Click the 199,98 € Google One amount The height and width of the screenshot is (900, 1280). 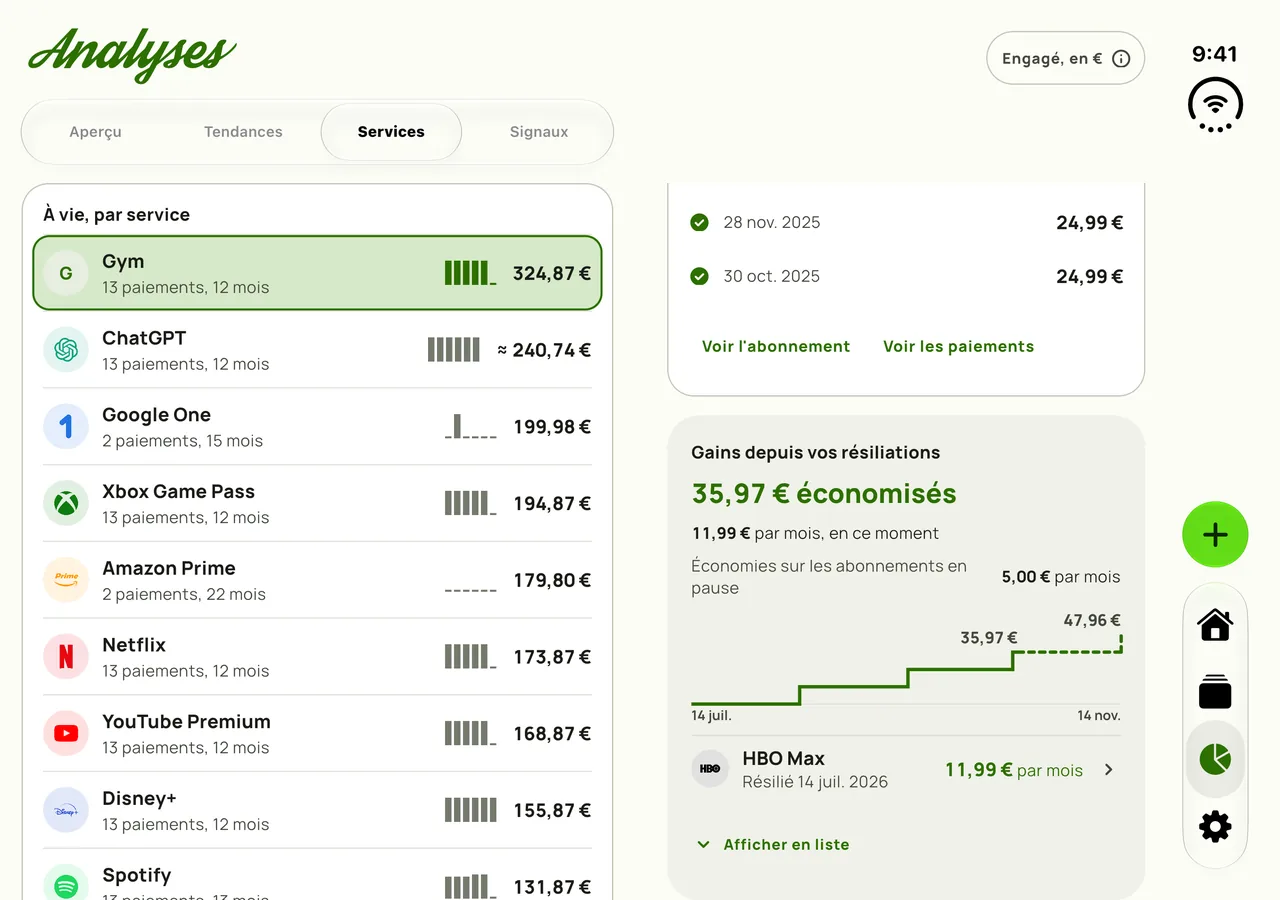(x=552, y=427)
